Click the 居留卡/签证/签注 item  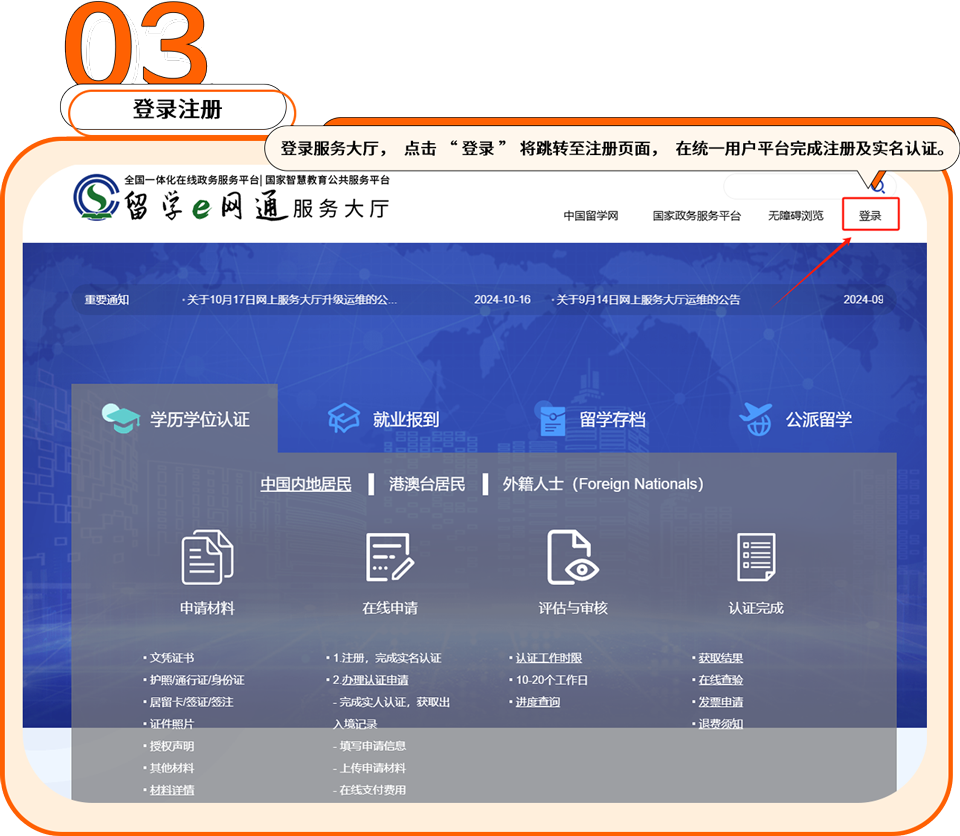[192, 702]
